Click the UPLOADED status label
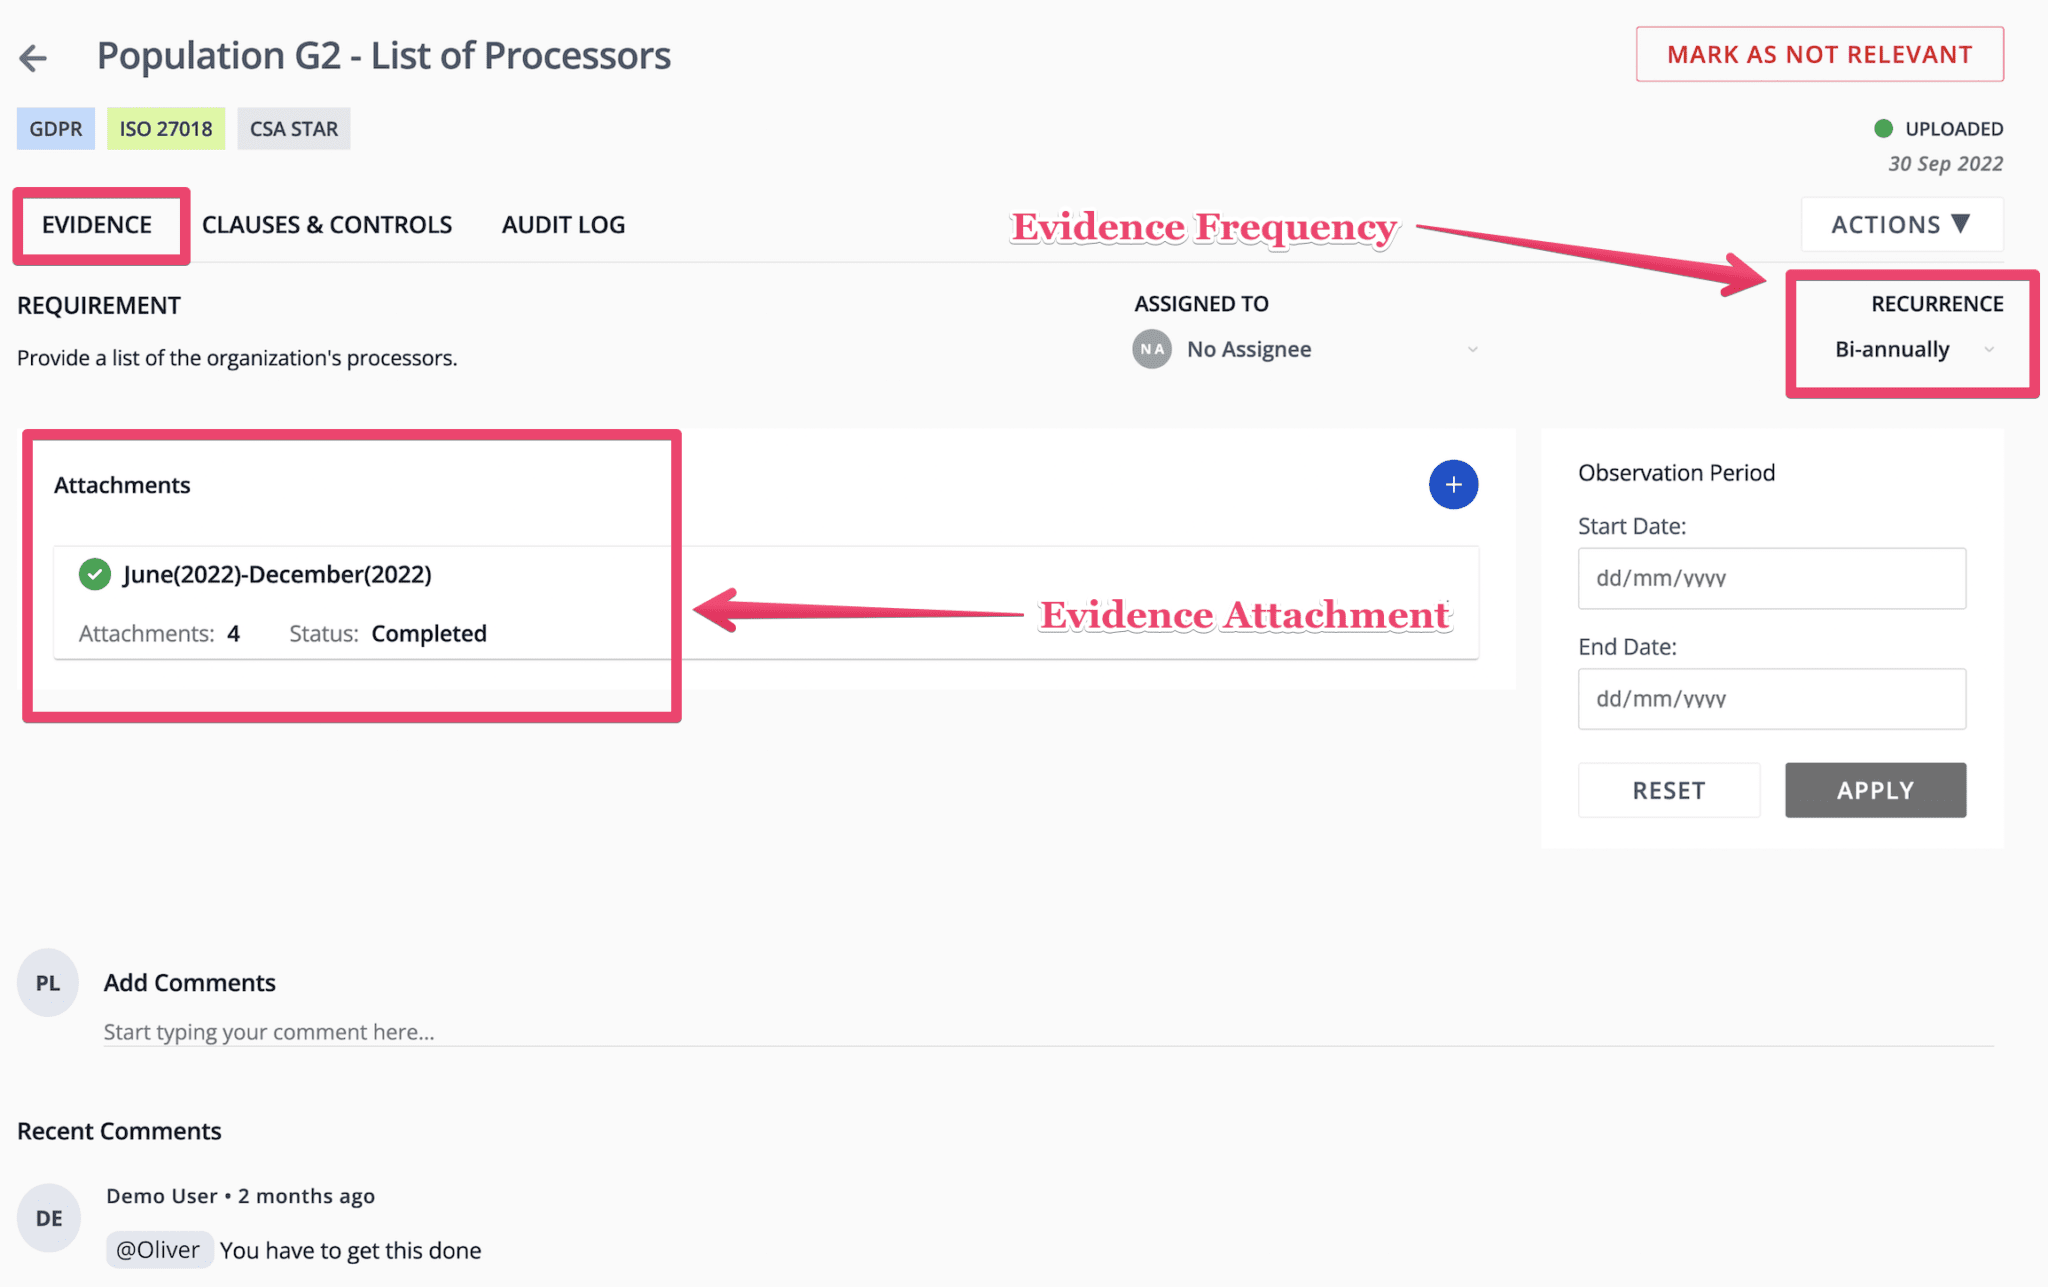Image resolution: width=2048 pixels, height=1287 pixels. 1954,129
